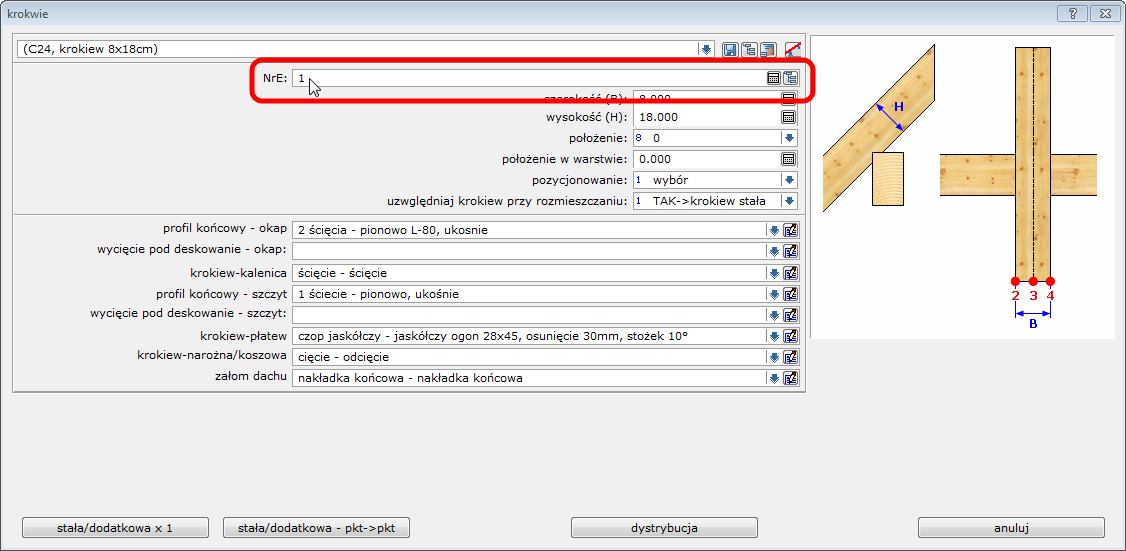Edit the krokiew-płatew joint definition icon
Viewport: 1126px width, 551px height.
point(790,336)
